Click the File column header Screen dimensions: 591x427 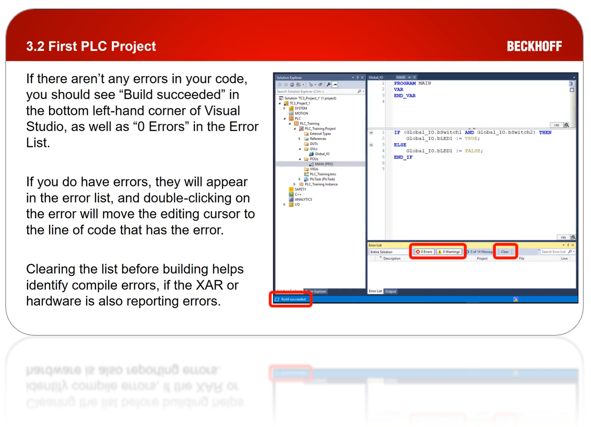[x=522, y=259]
